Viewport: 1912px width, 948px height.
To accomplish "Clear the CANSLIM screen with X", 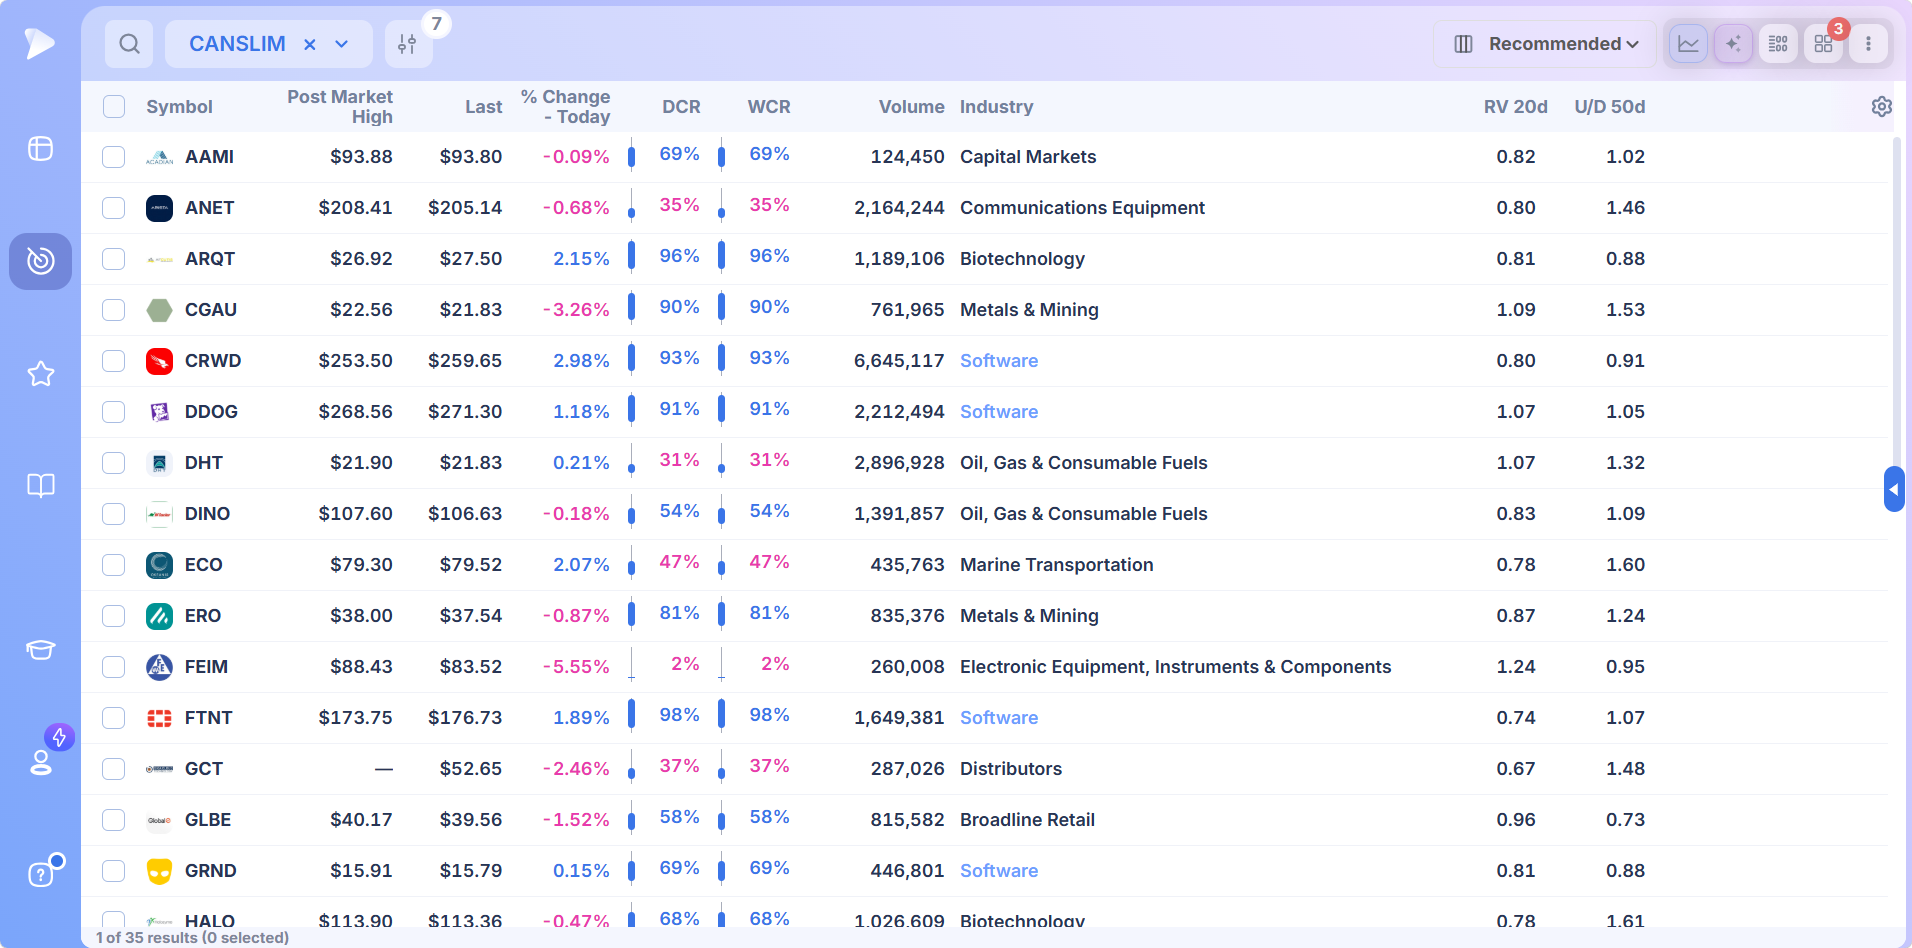I will pyautogui.click(x=310, y=44).
